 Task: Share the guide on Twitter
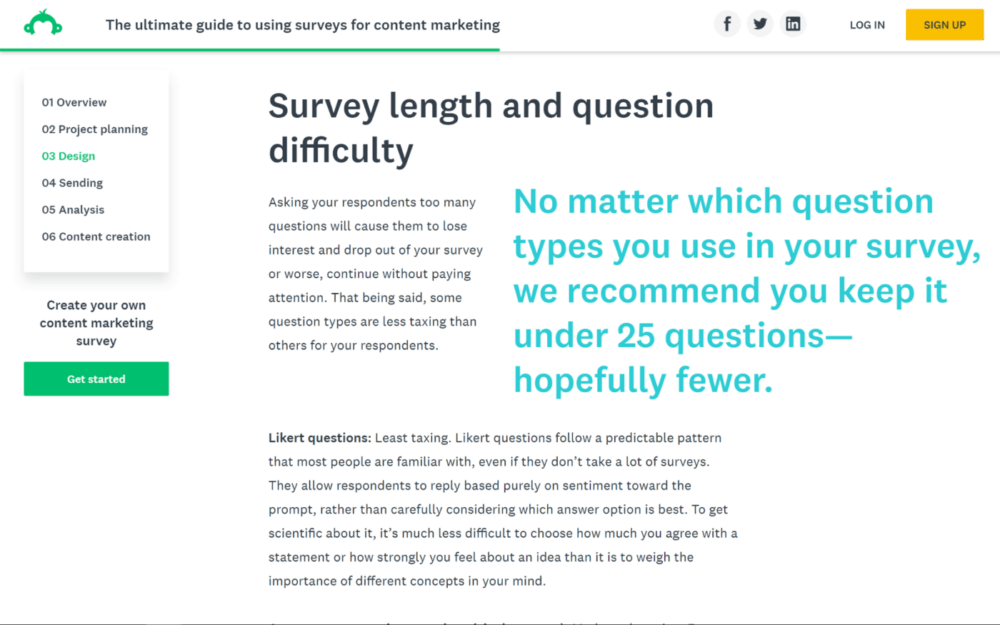760,23
